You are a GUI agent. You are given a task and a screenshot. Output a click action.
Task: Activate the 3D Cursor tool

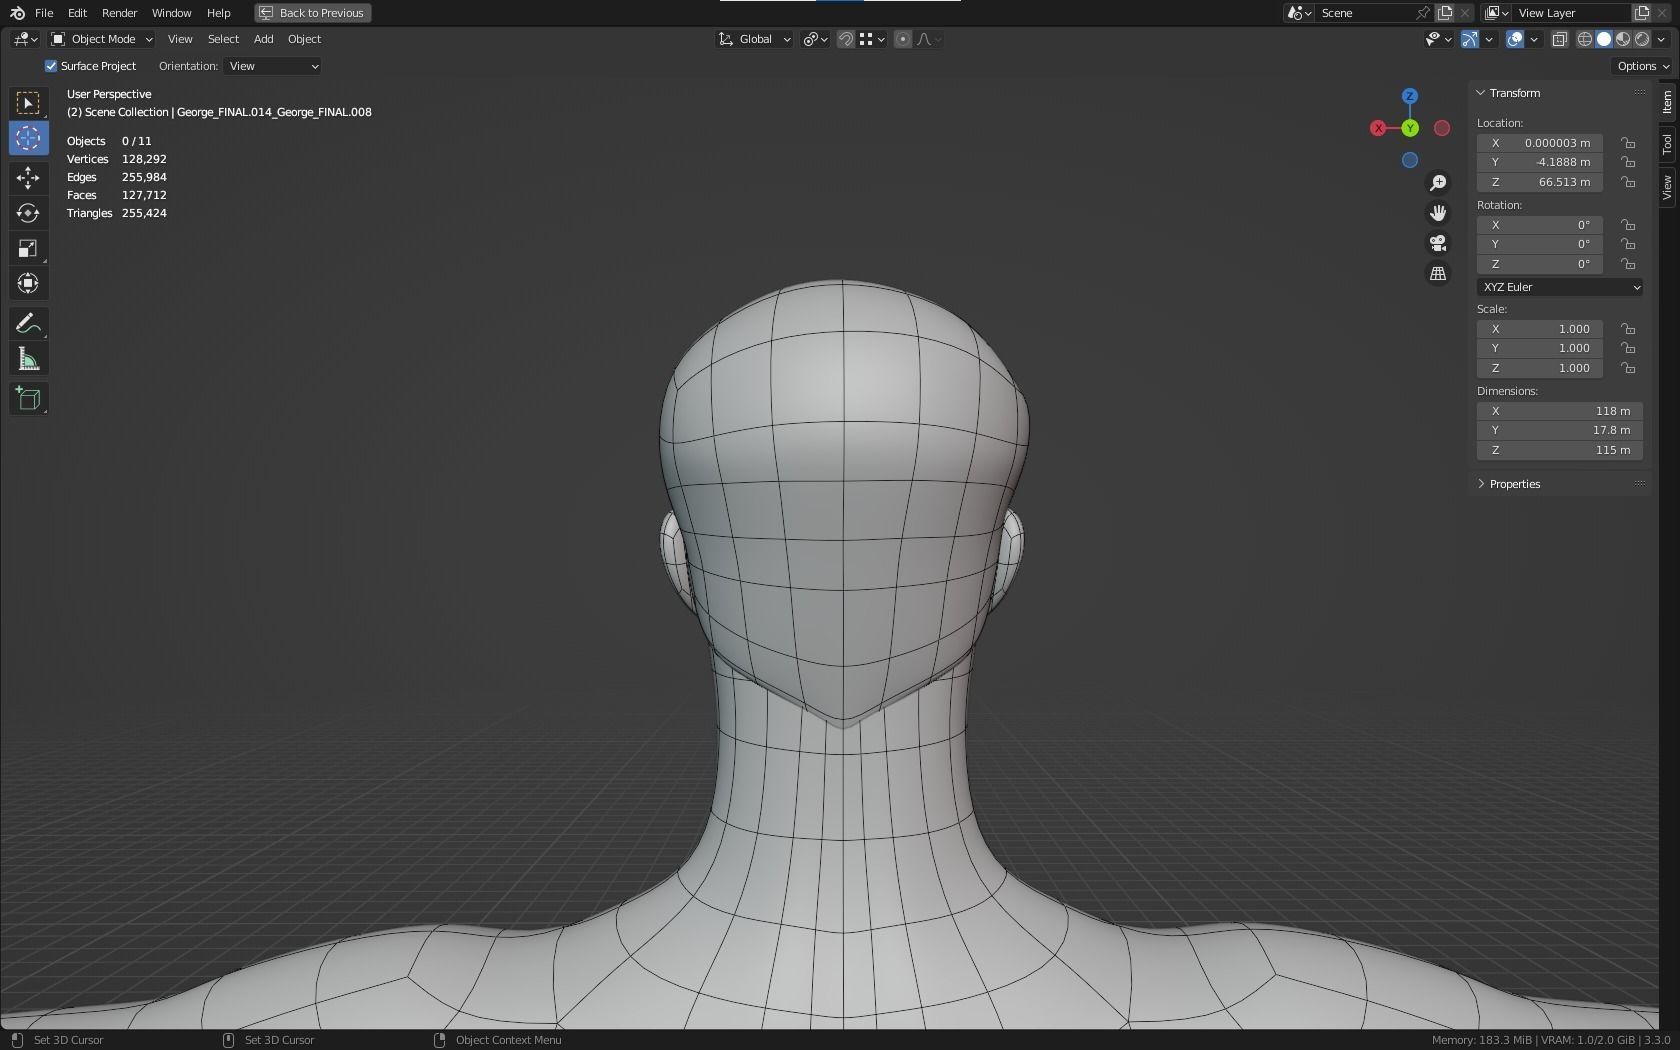(x=28, y=138)
